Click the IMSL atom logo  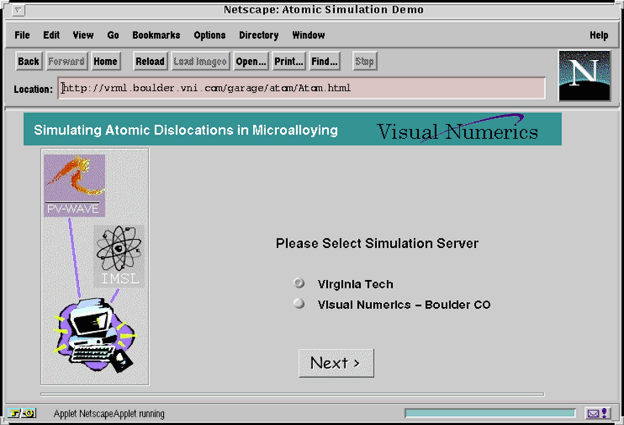pos(119,255)
